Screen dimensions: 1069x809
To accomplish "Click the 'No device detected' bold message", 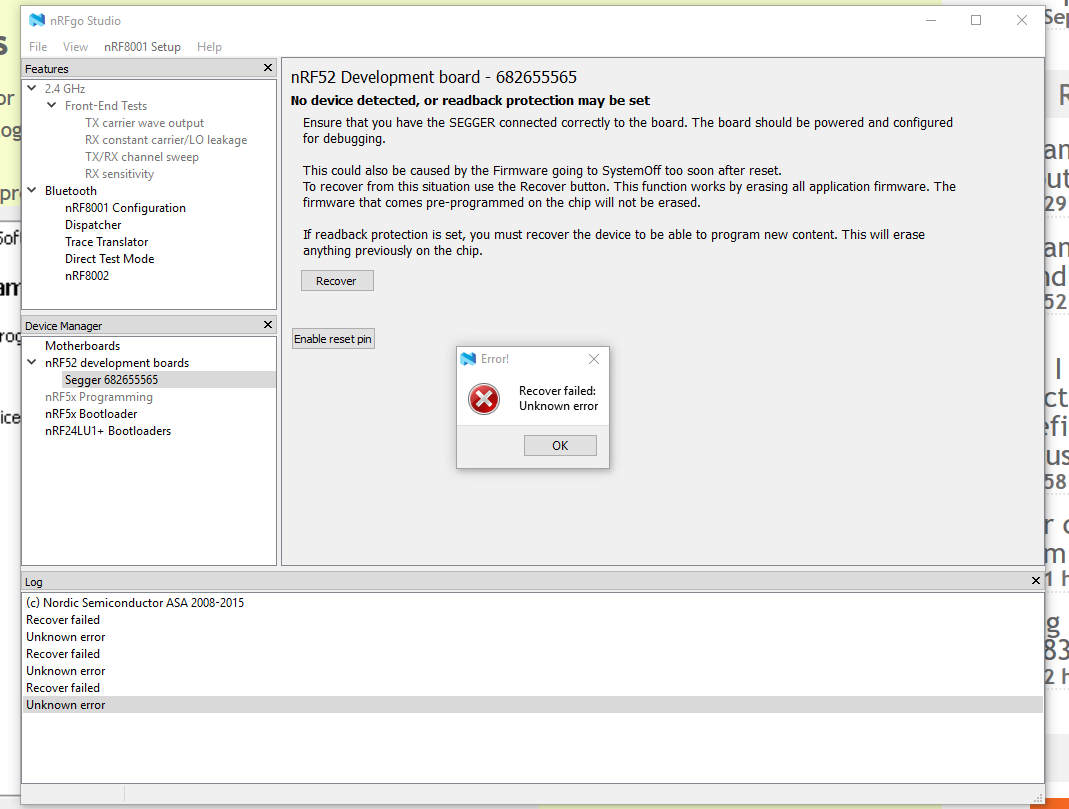I will (x=470, y=101).
